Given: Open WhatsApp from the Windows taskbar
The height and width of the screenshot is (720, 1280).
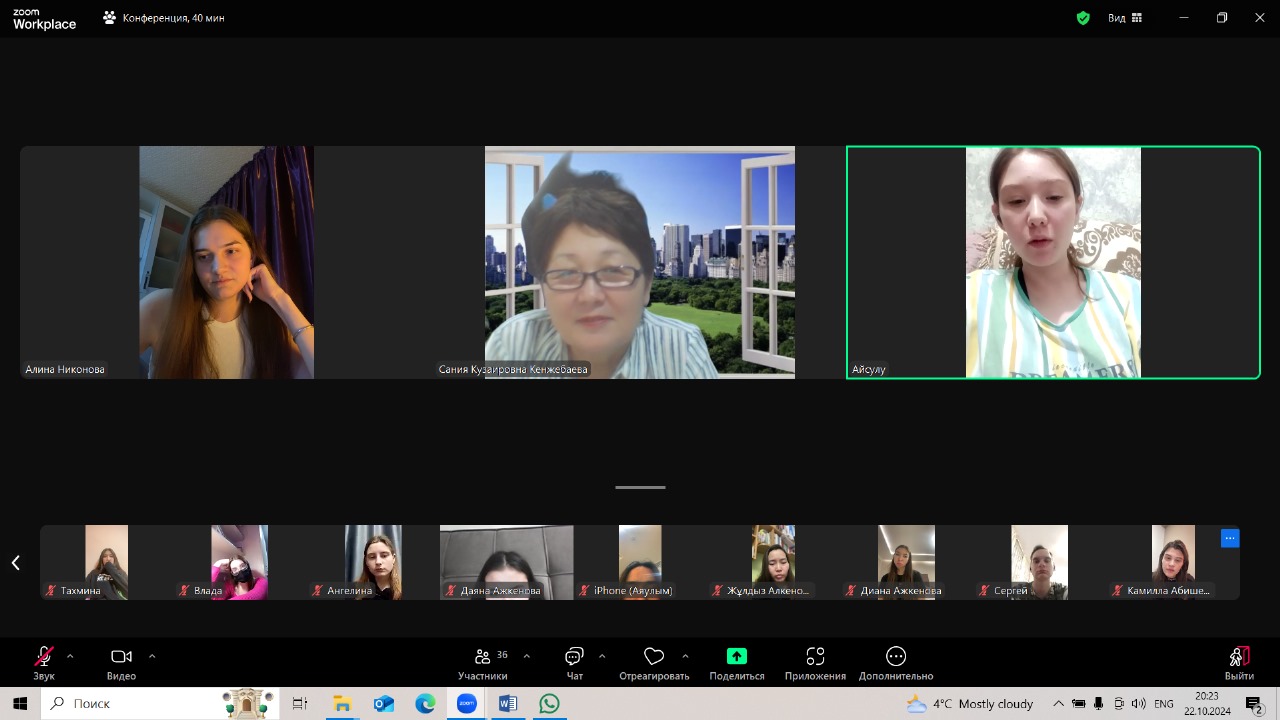Looking at the screenshot, I should 549,704.
